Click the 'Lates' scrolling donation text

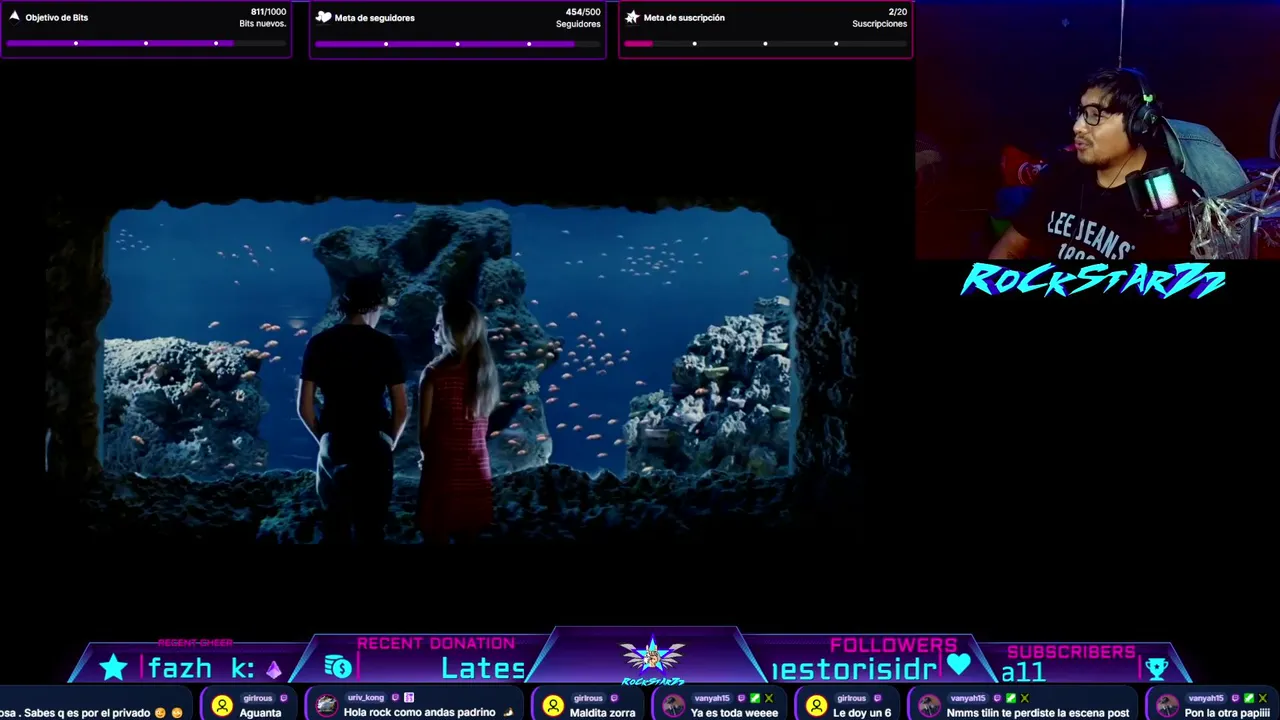coord(484,668)
